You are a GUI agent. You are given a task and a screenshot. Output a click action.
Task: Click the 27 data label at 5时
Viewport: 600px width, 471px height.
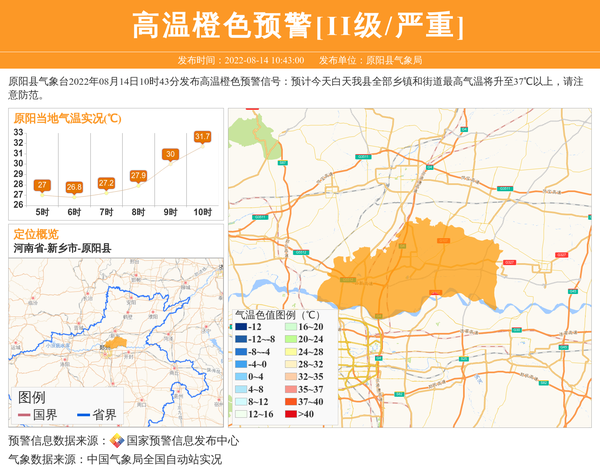click(x=42, y=185)
